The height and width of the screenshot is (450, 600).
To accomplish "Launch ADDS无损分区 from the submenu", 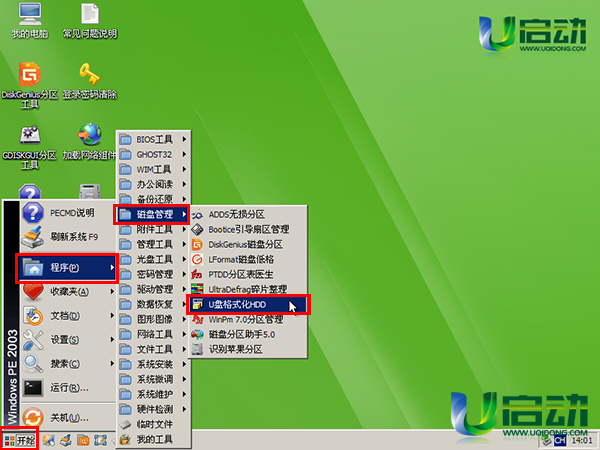I will pos(248,214).
